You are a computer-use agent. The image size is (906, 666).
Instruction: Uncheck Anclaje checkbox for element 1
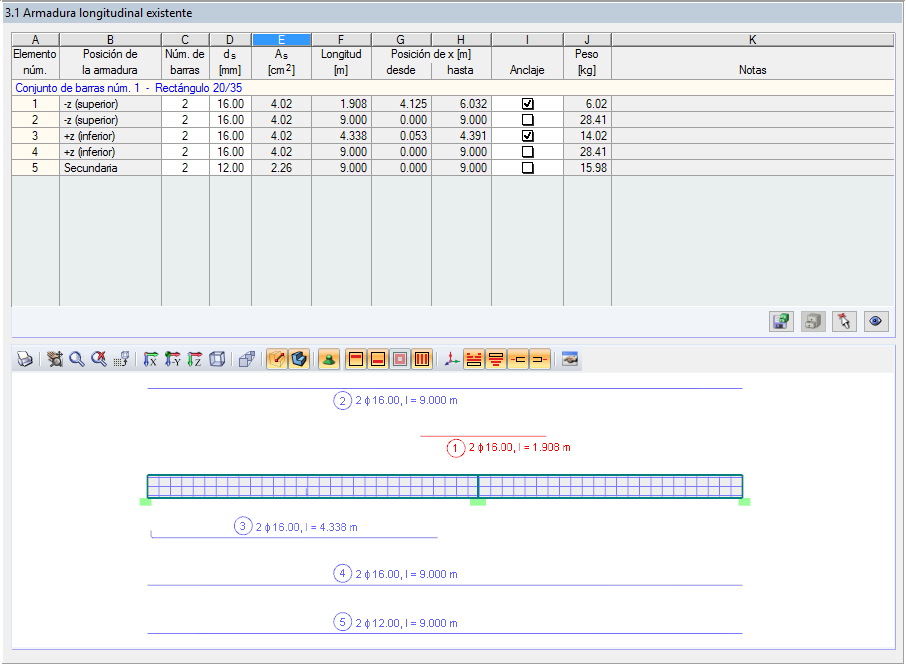click(x=528, y=104)
